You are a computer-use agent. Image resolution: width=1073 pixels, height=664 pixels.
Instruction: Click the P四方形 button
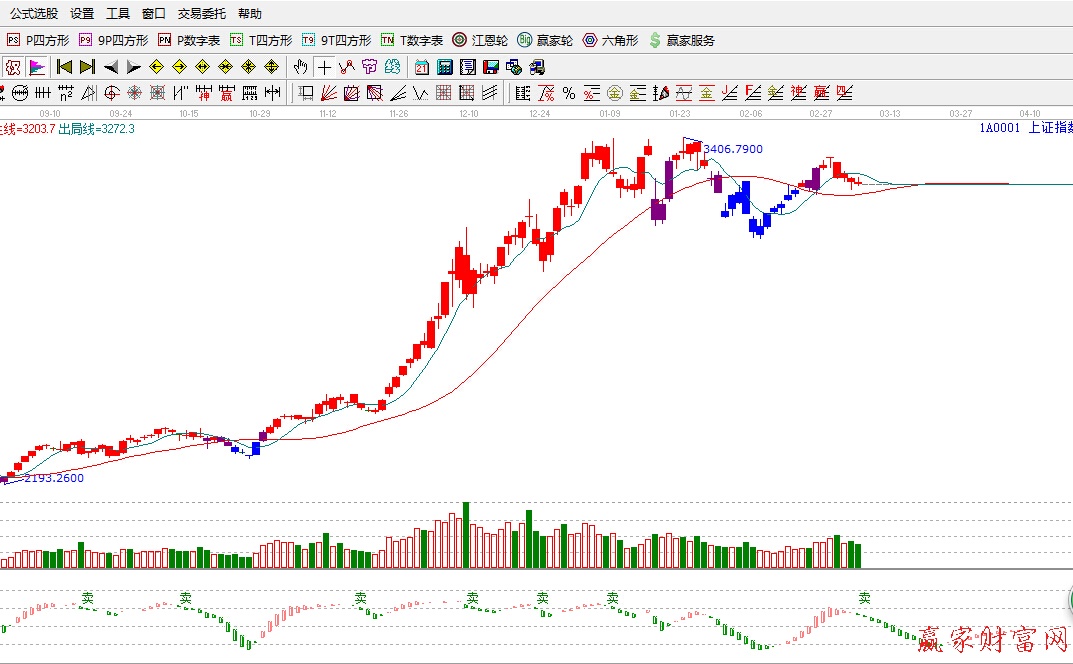click(38, 40)
